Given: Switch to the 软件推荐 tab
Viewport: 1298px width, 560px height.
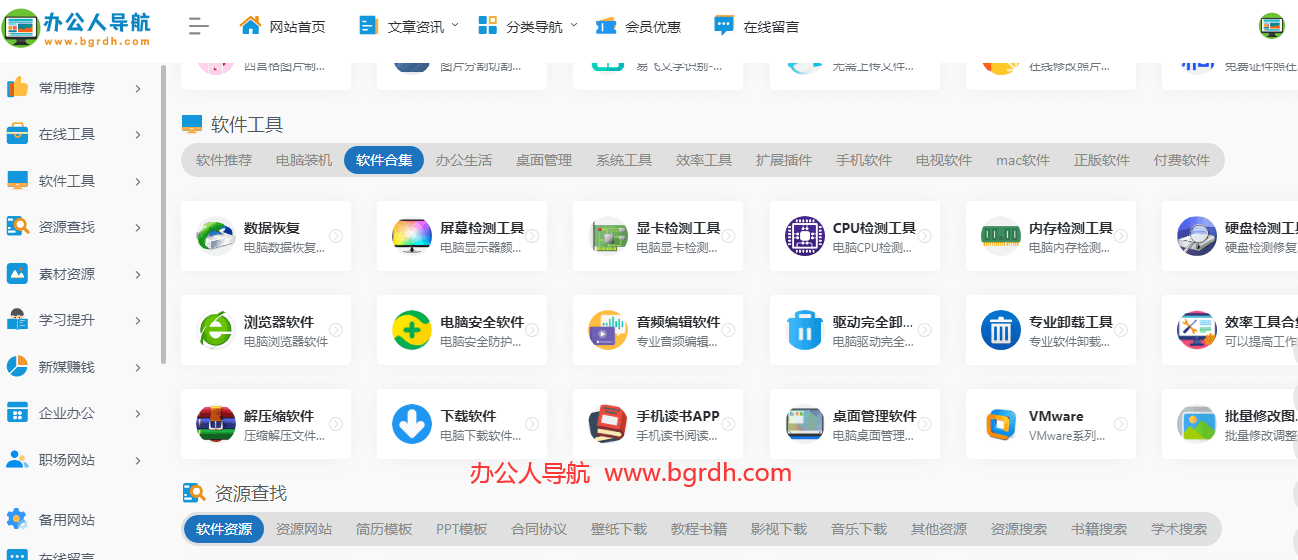Looking at the screenshot, I should pos(224,160).
